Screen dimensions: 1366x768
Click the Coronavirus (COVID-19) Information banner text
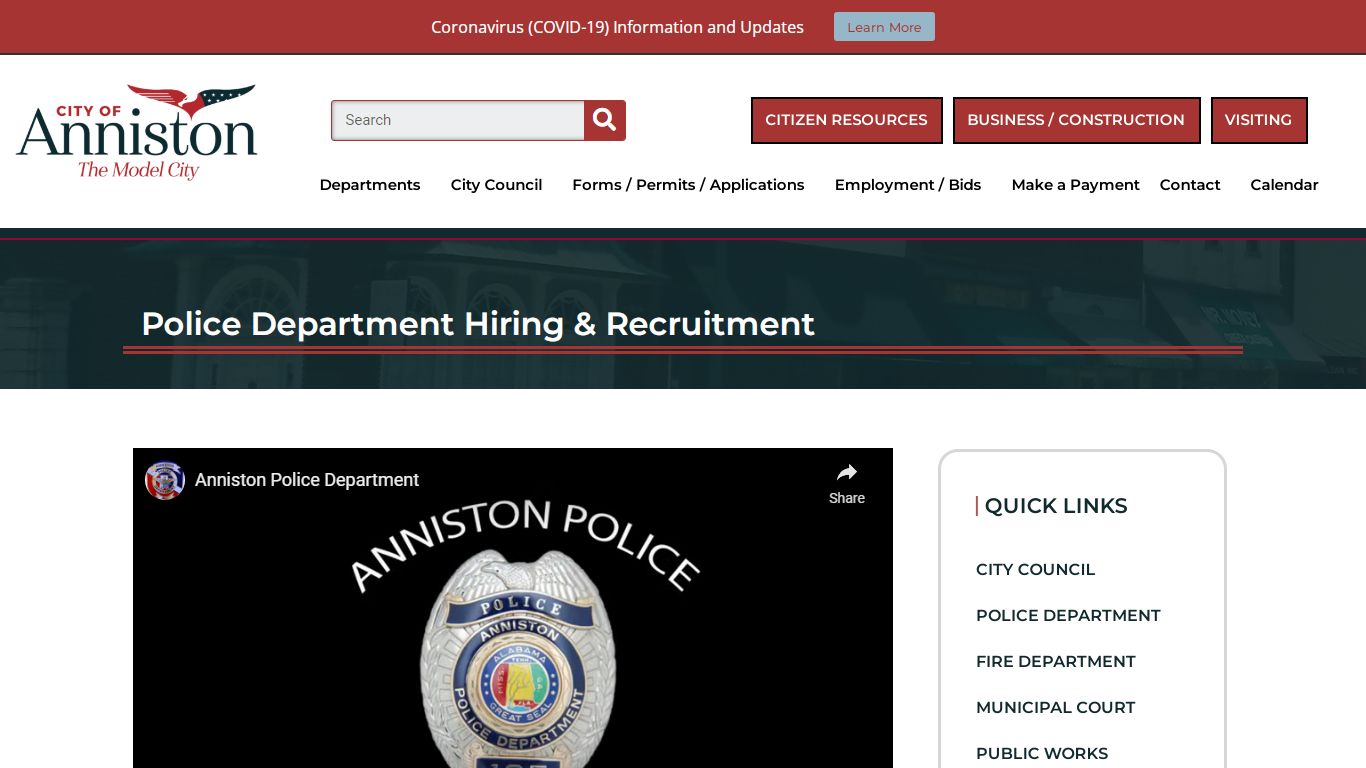[x=617, y=27]
